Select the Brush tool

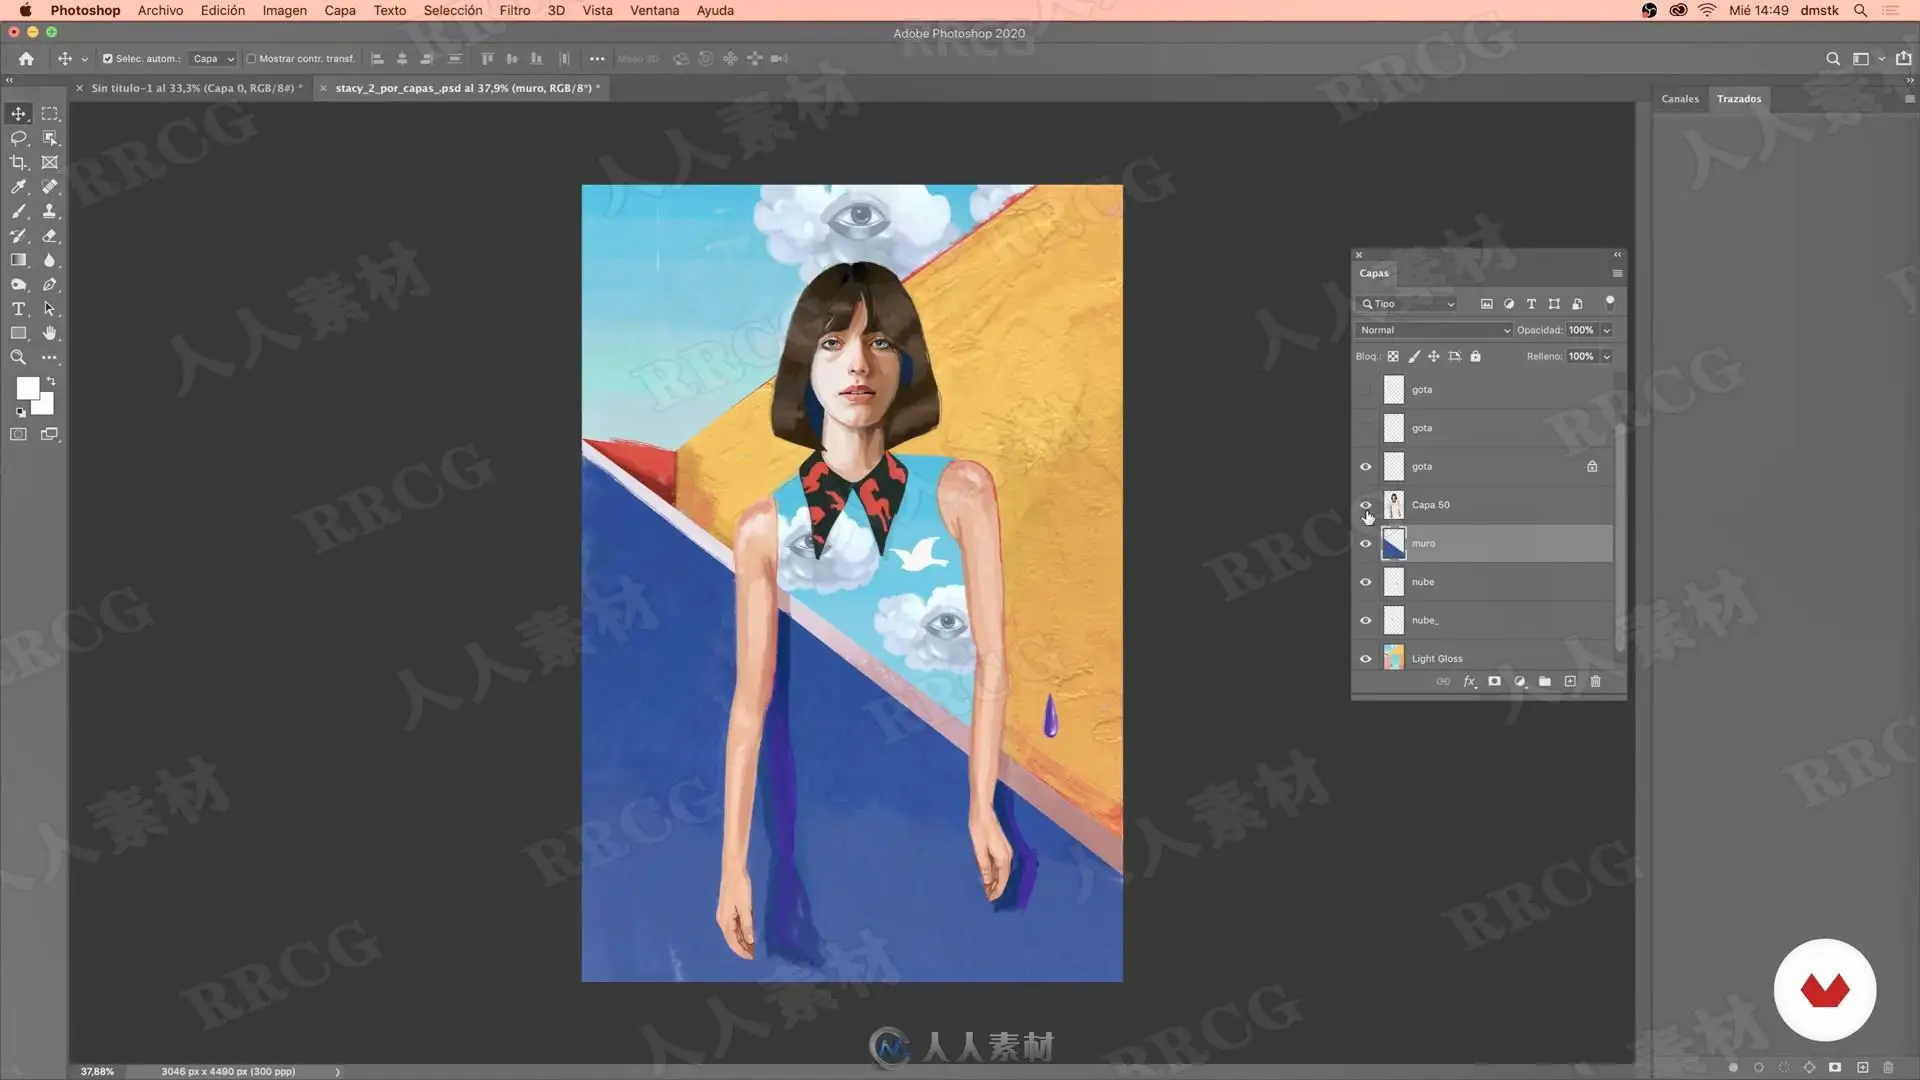coord(18,211)
